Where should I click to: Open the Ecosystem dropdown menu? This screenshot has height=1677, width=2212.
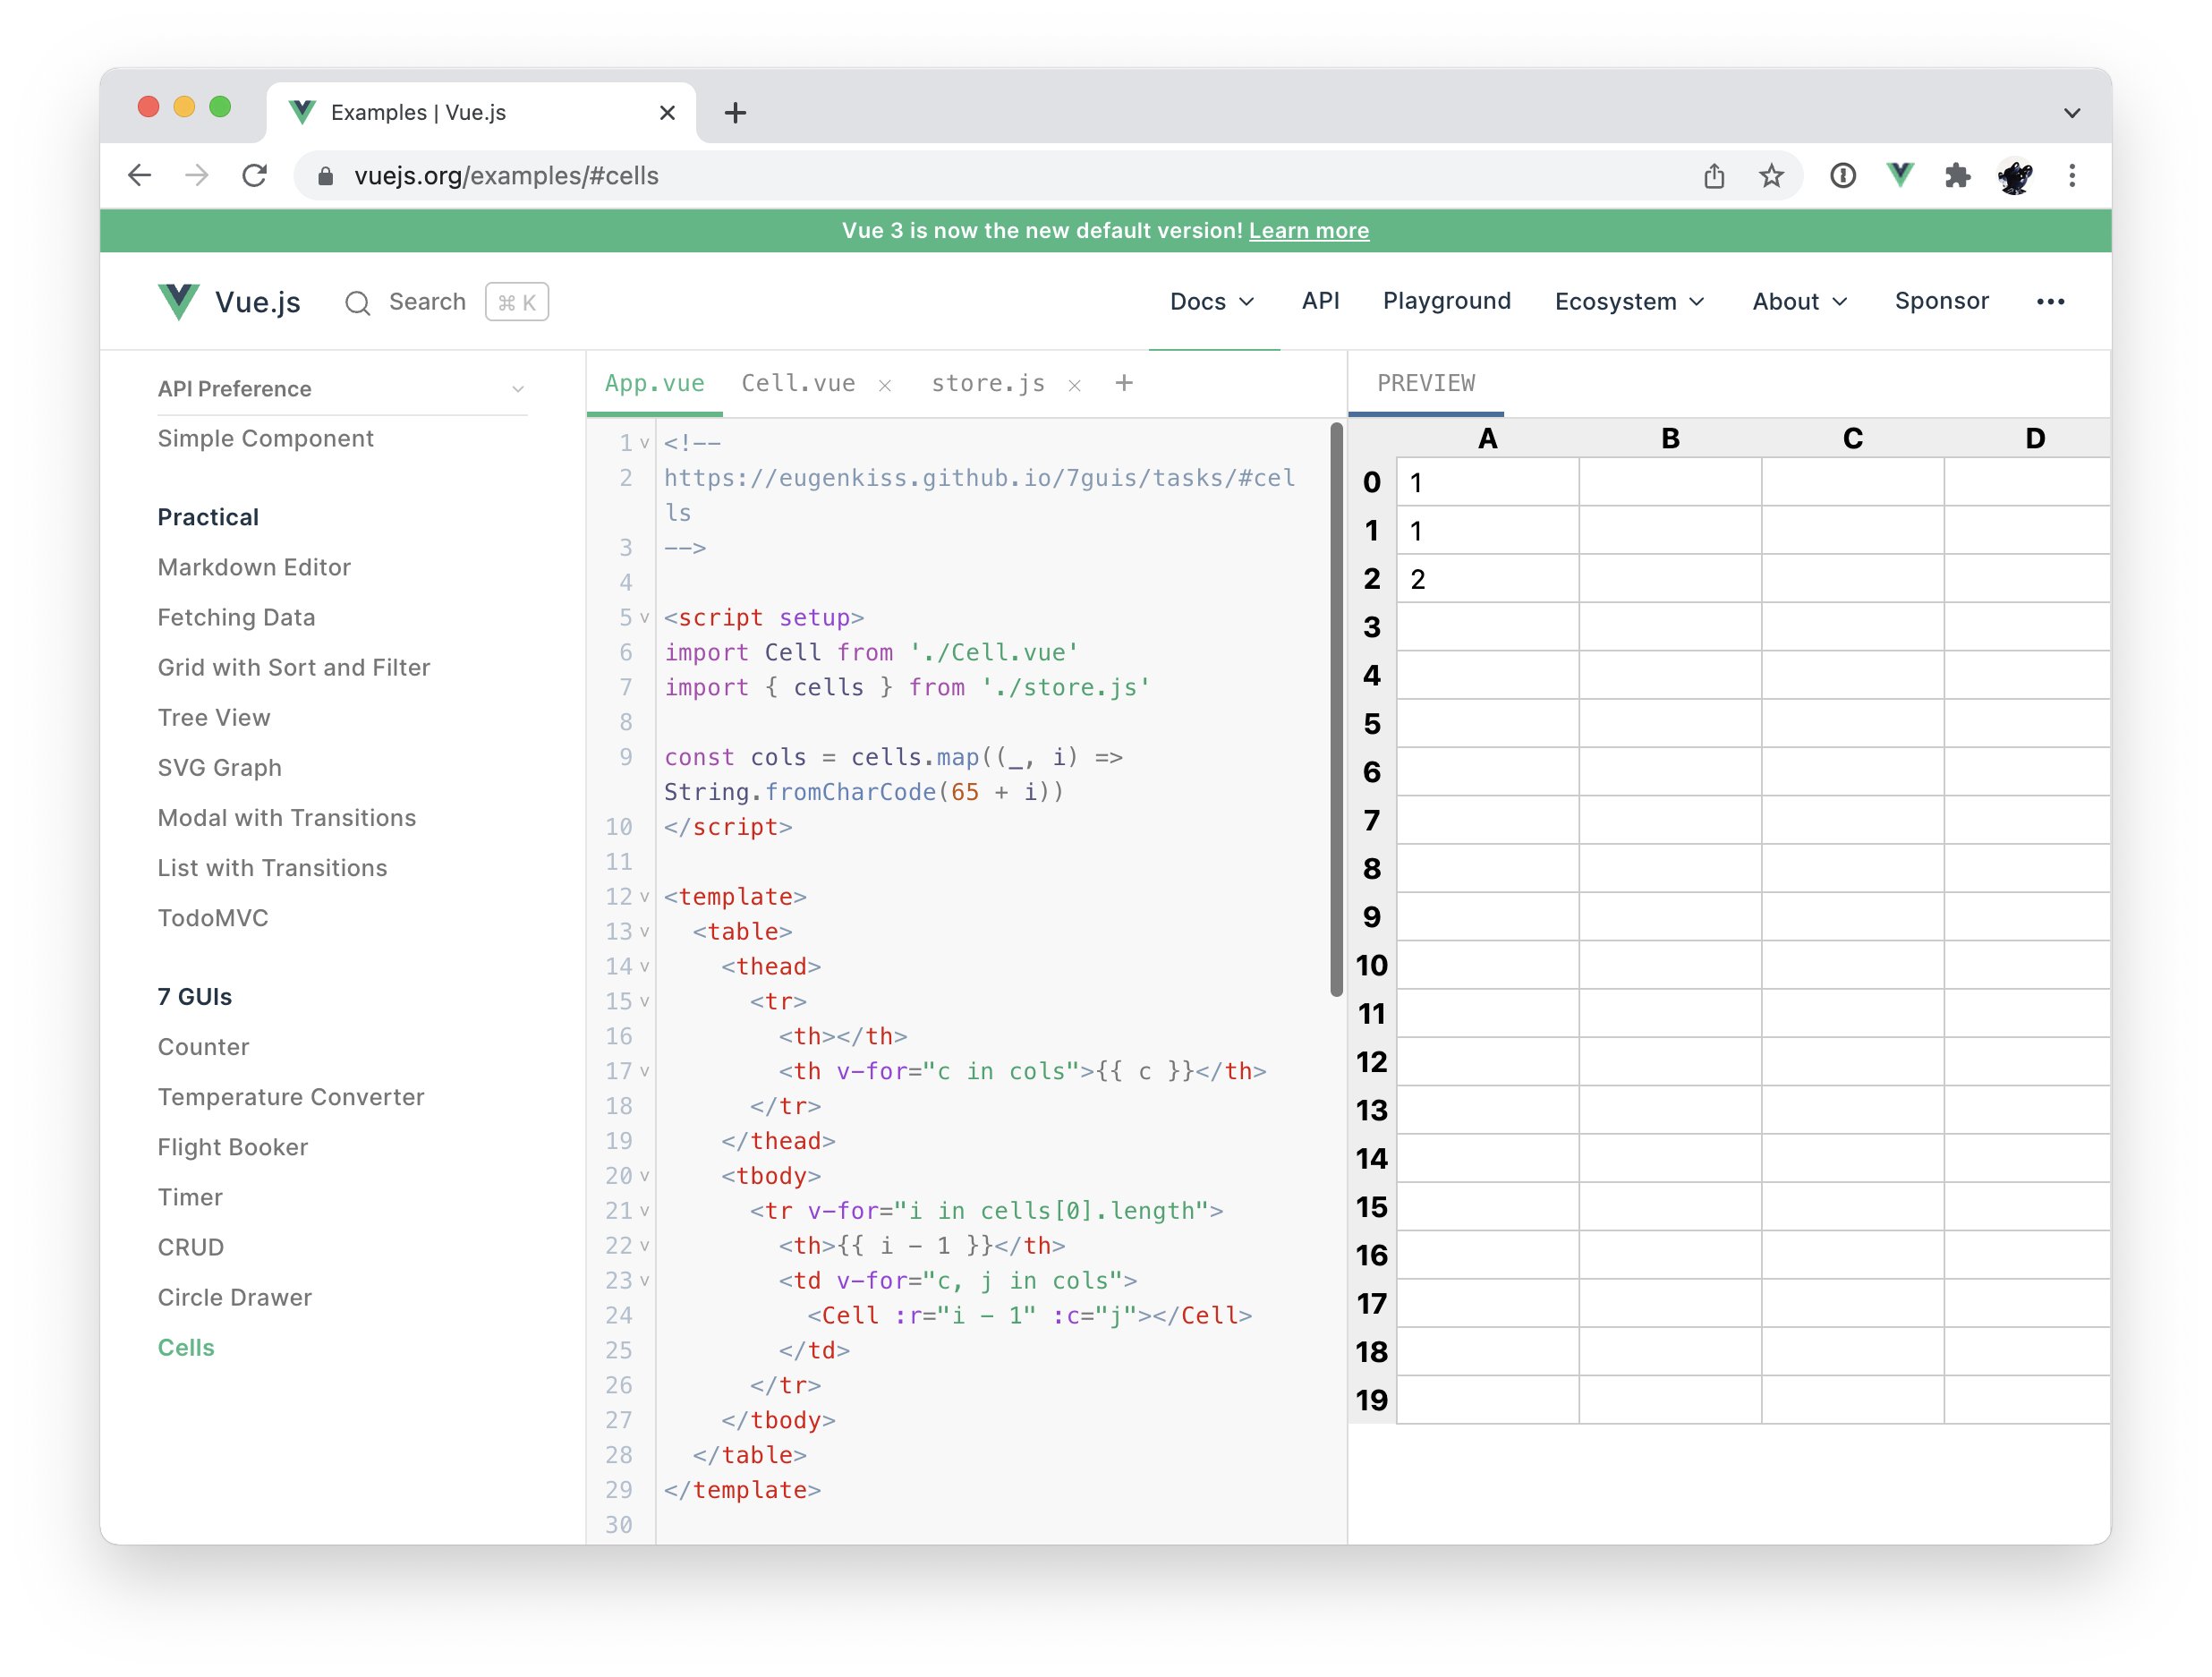(1629, 302)
